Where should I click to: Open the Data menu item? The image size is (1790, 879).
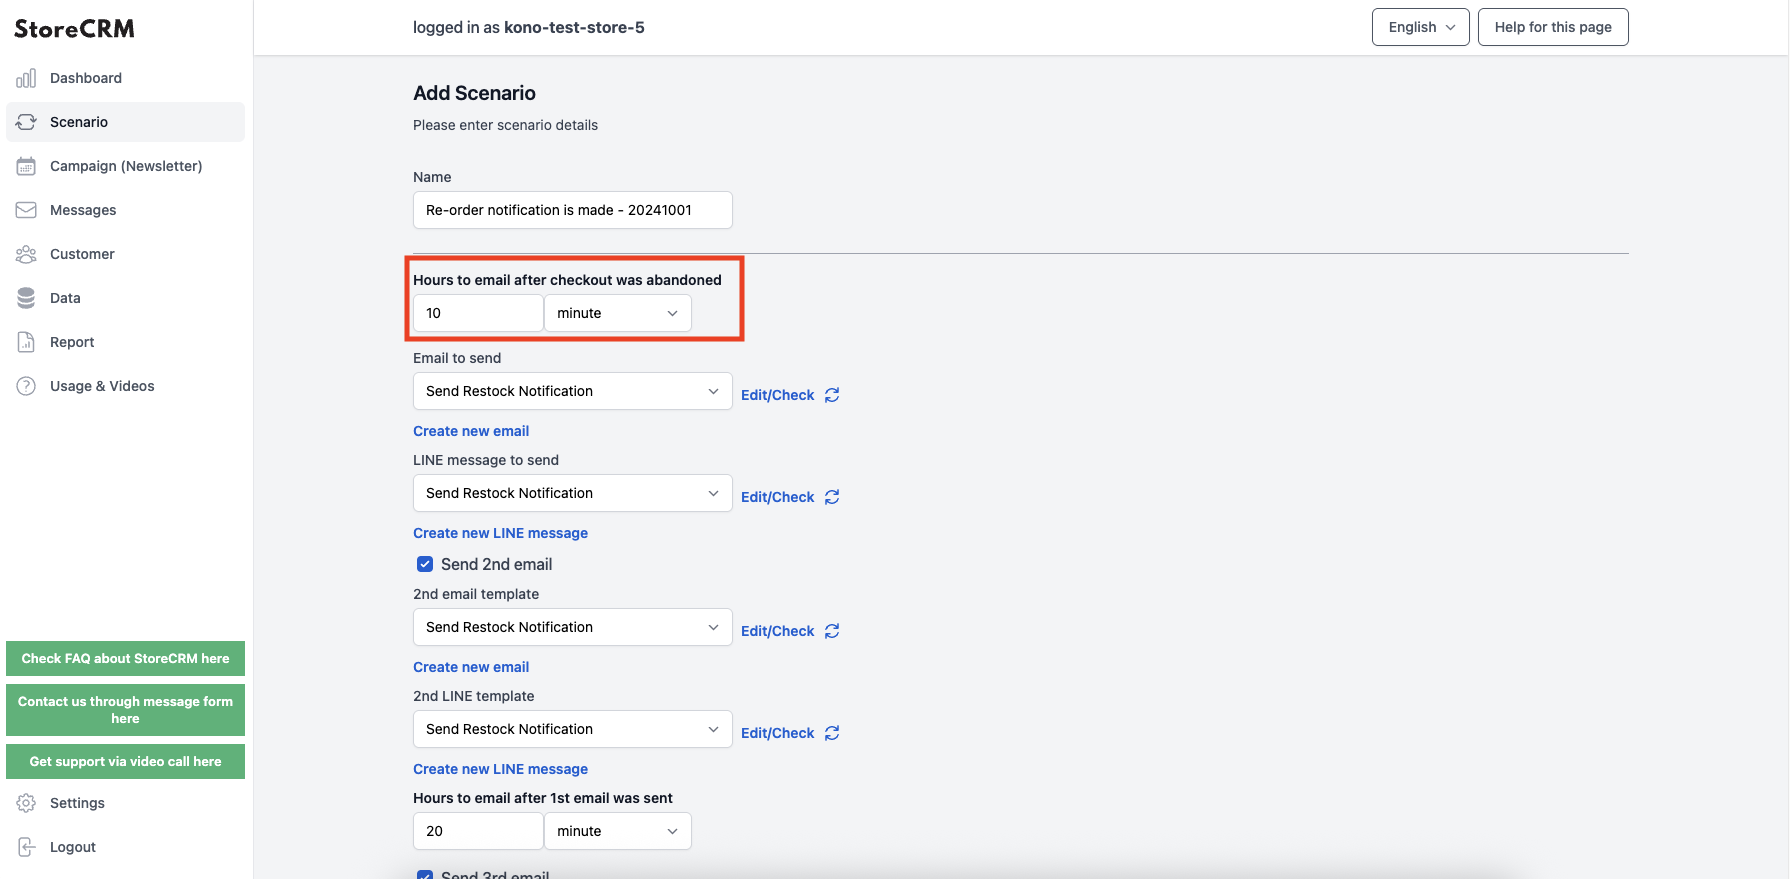click(x=125, y=298)
